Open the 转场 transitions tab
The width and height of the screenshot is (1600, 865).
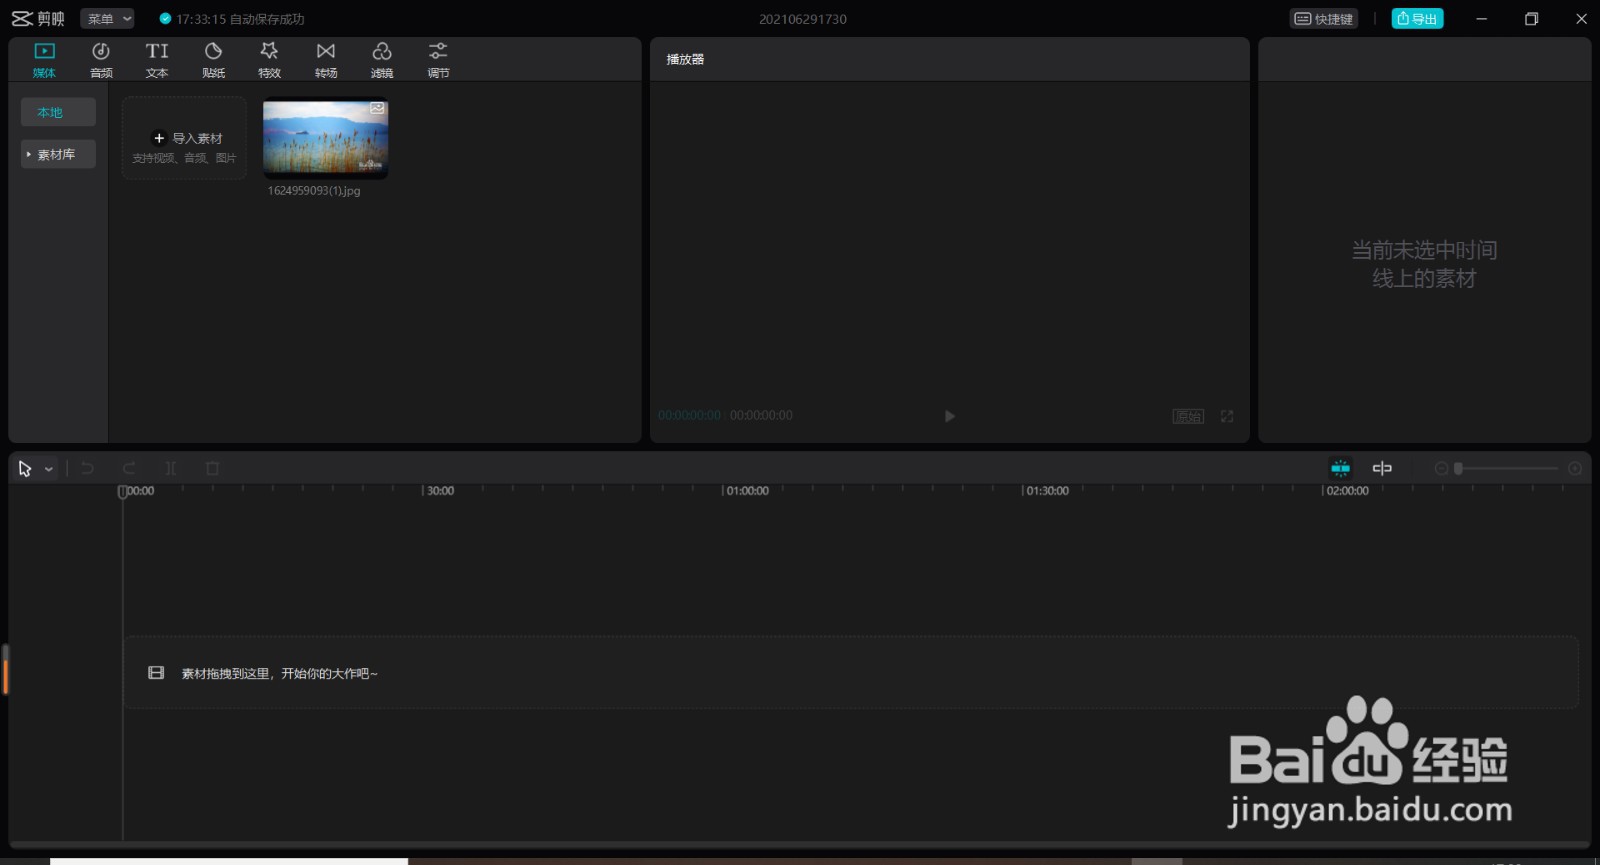pyautogui.click(x=326, y=60)
